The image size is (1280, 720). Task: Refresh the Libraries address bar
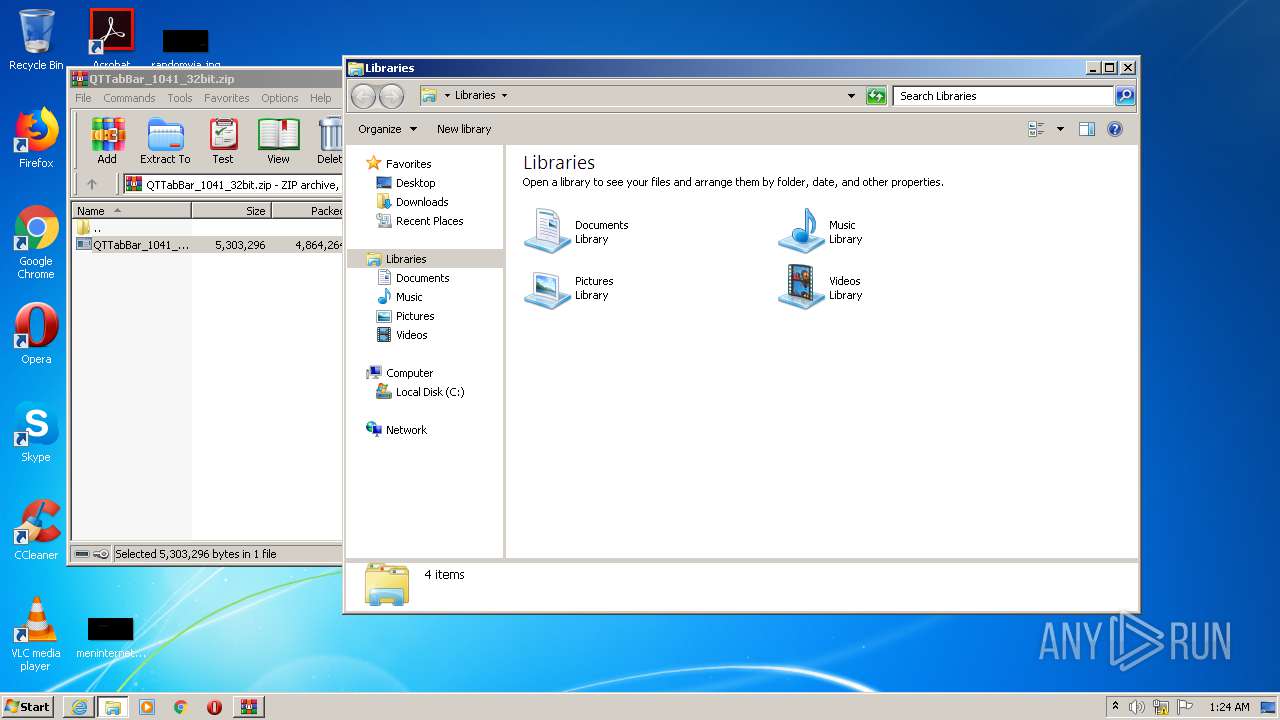(x=876, y=96)
